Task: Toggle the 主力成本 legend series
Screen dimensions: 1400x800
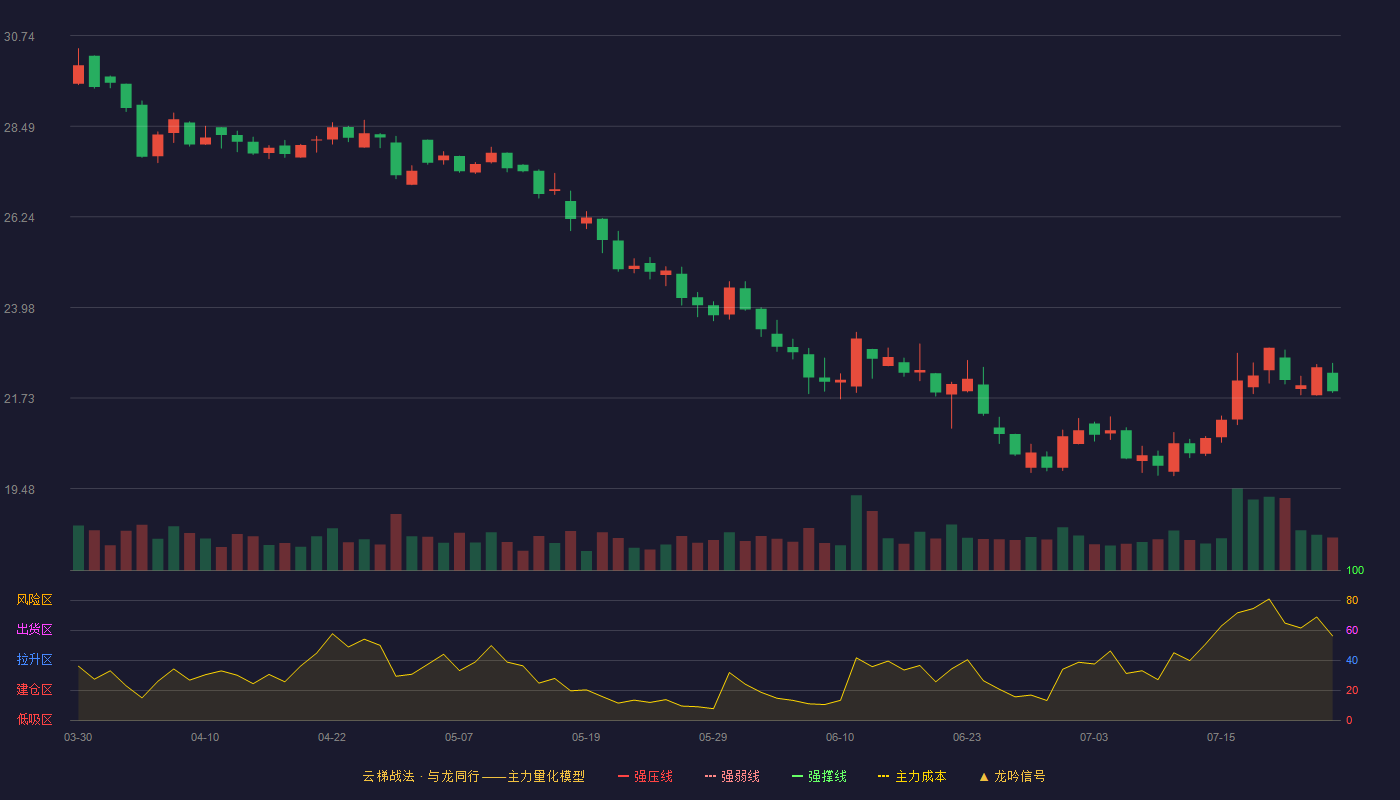Action: (912, 776)
